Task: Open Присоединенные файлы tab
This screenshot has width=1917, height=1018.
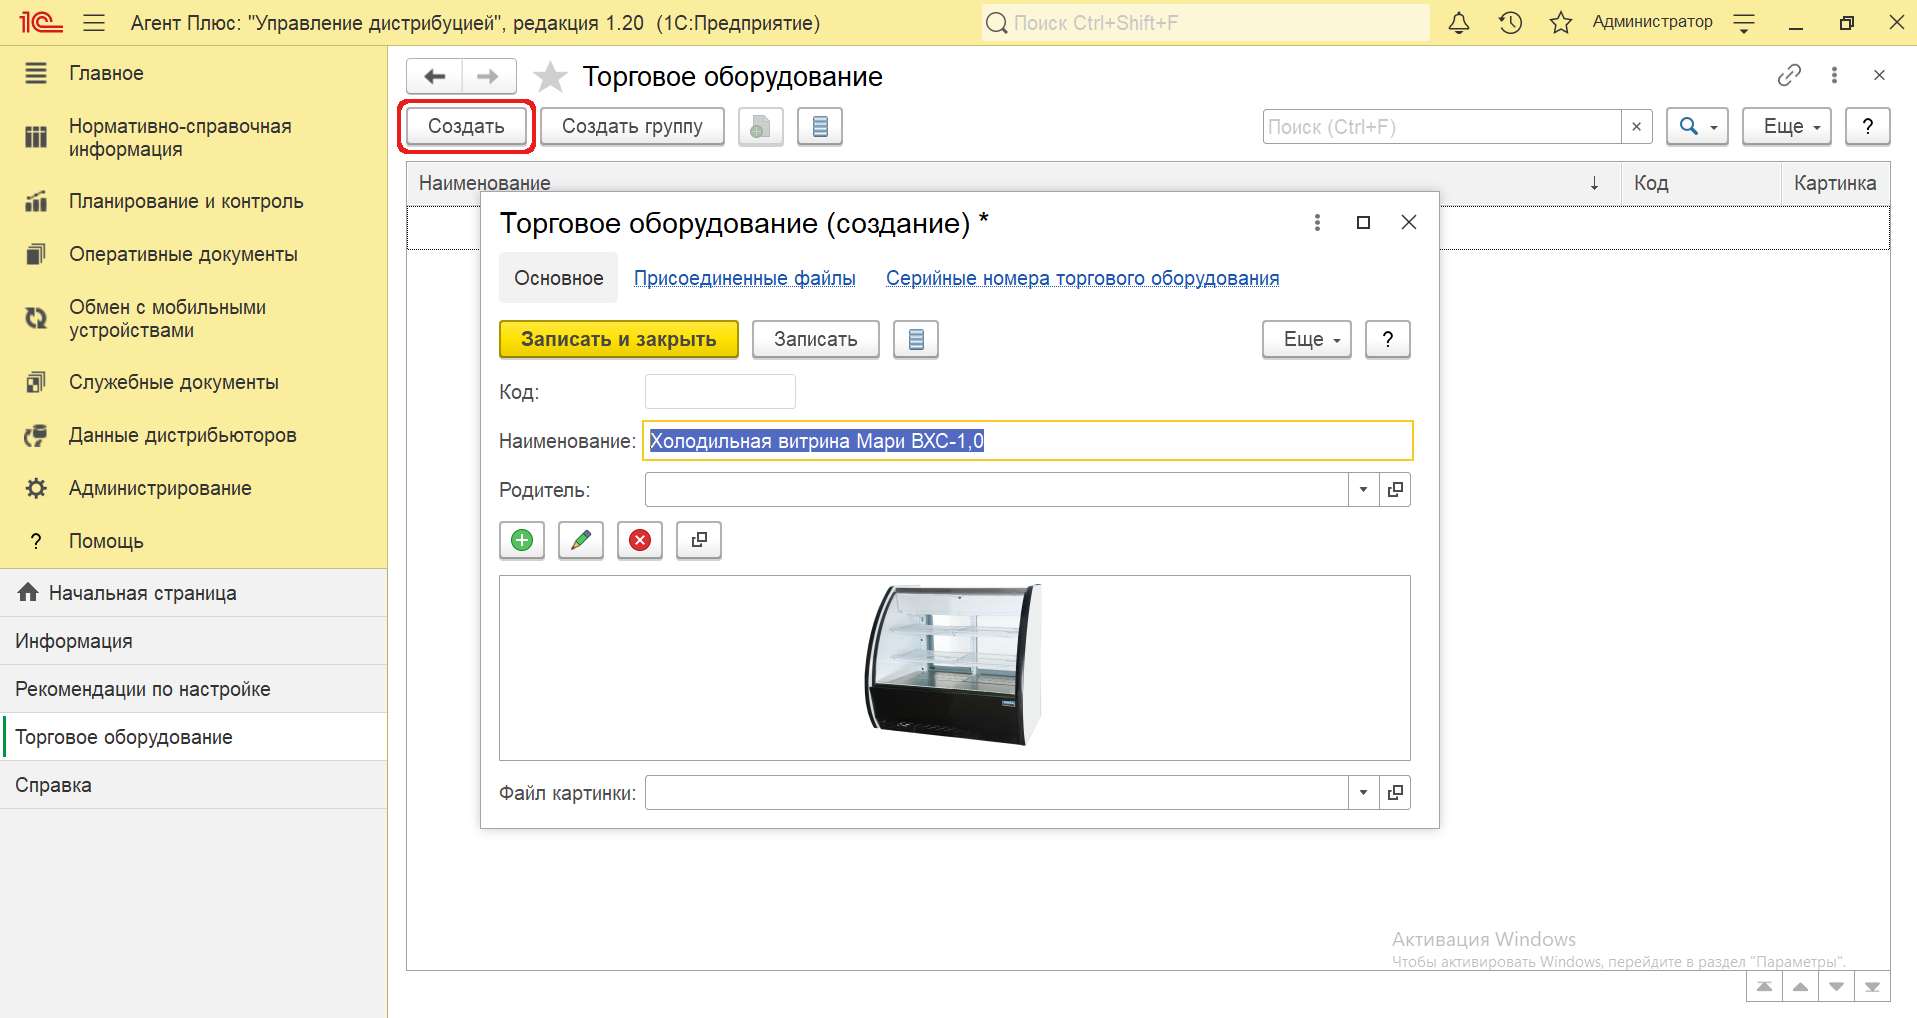Action: 744,279
